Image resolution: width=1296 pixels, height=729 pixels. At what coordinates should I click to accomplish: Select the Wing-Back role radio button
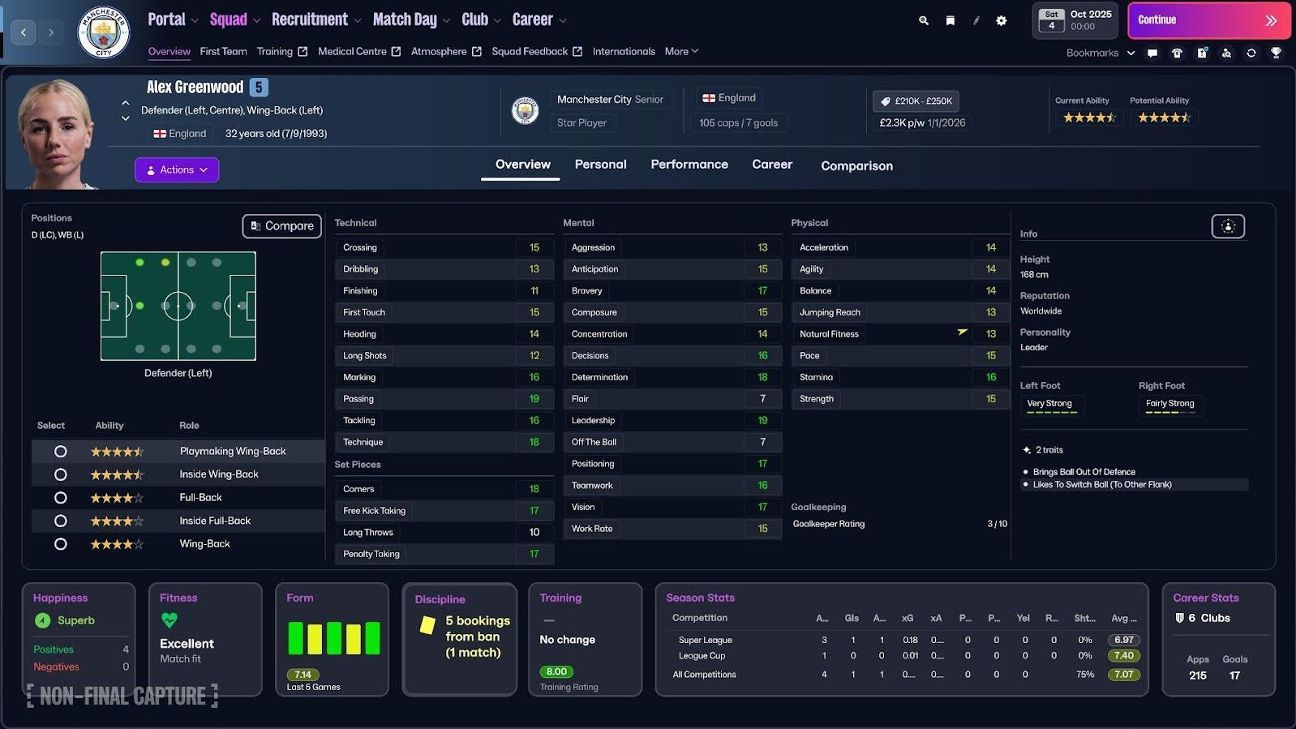point(60,543)
